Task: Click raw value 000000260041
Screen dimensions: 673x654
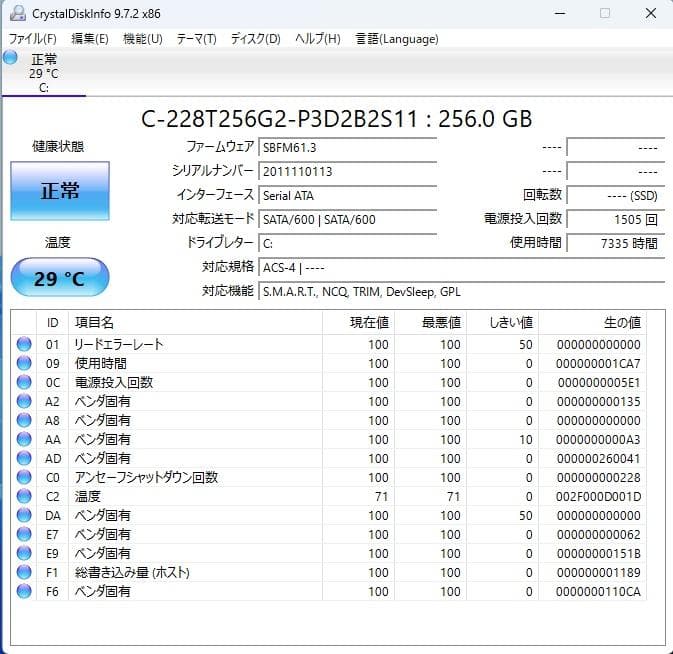Action: [x=598, y=458]
